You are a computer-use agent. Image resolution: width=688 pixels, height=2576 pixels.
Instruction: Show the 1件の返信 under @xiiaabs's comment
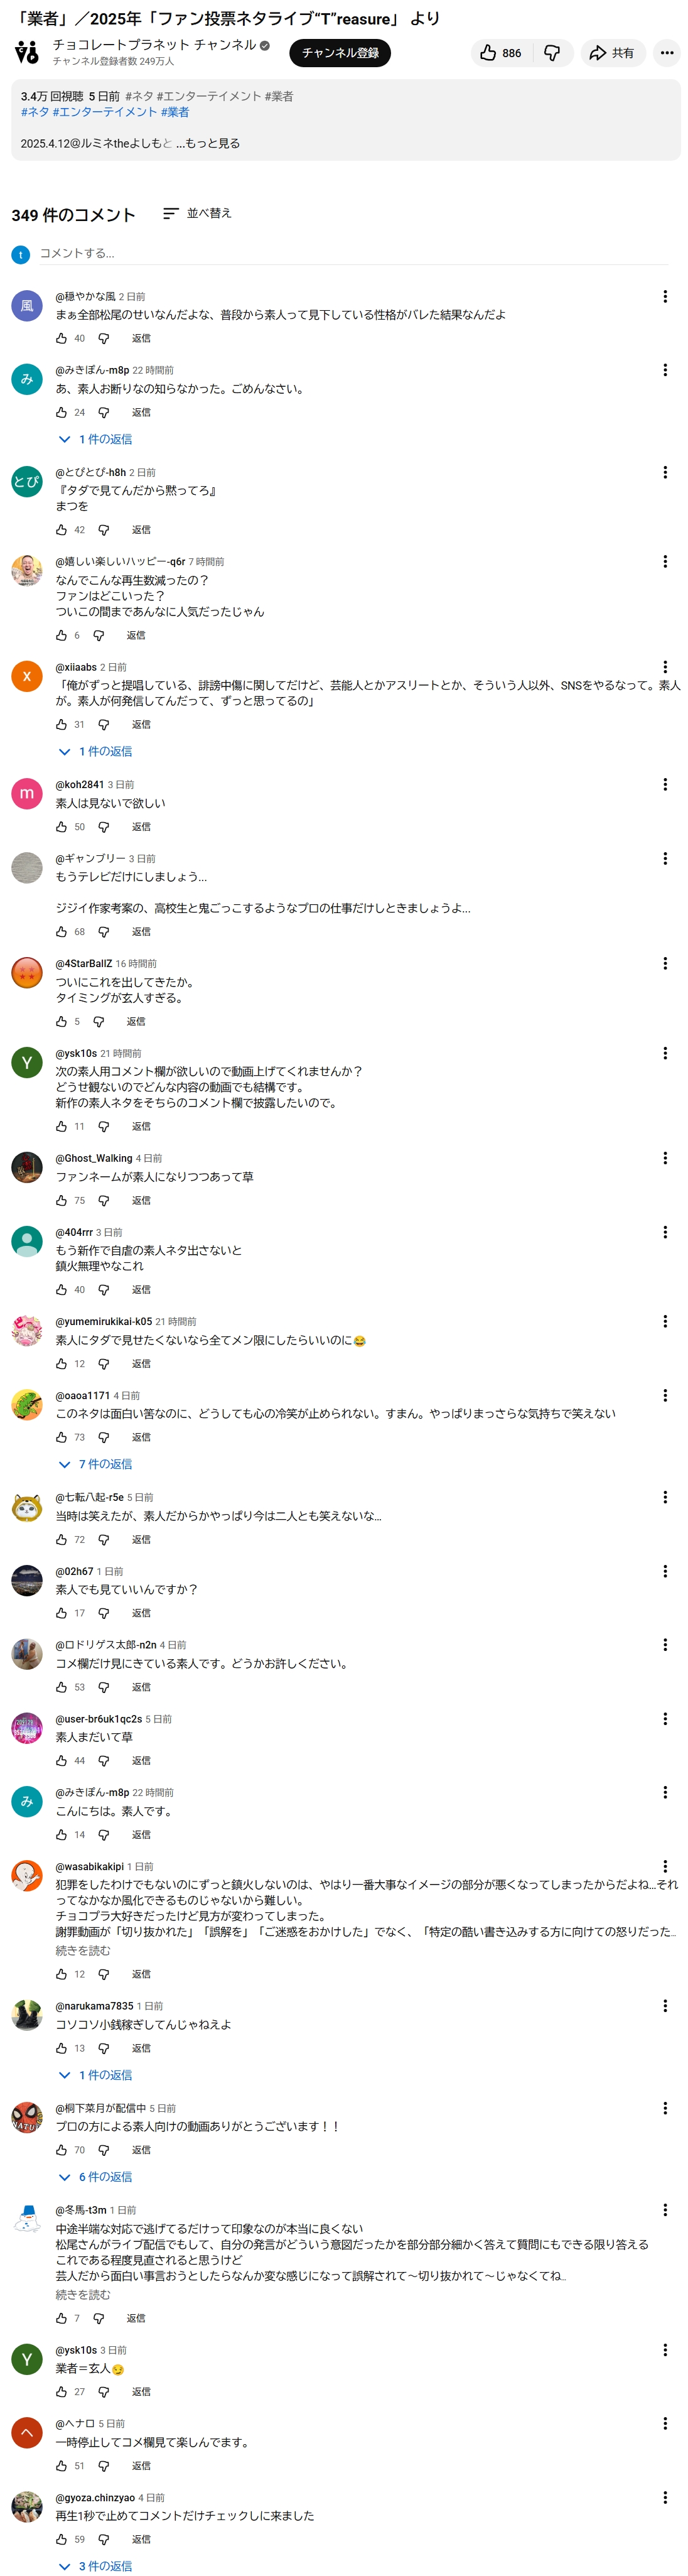point(95,751)
